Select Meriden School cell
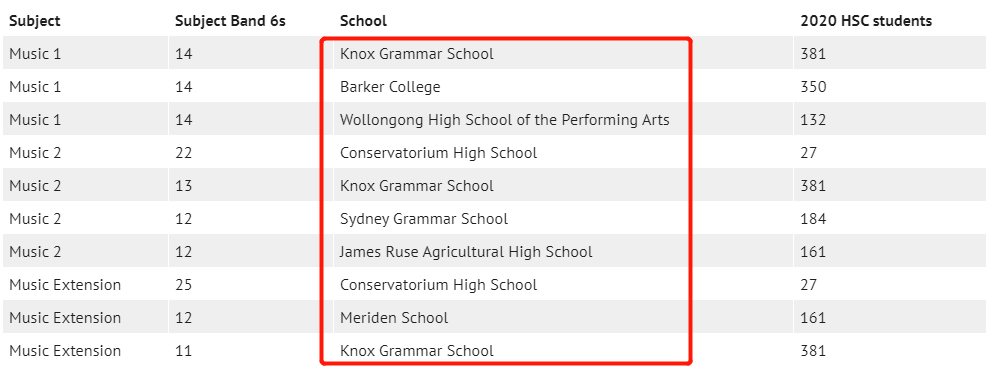 (x=394, y=318)
